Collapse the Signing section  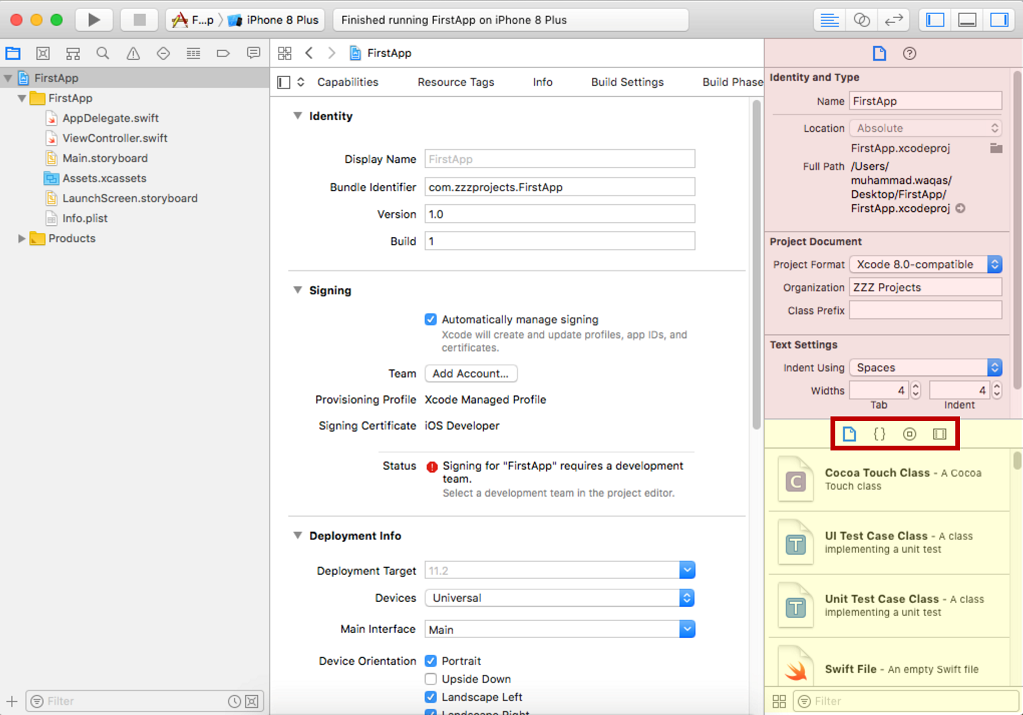[x=298, y=290]
